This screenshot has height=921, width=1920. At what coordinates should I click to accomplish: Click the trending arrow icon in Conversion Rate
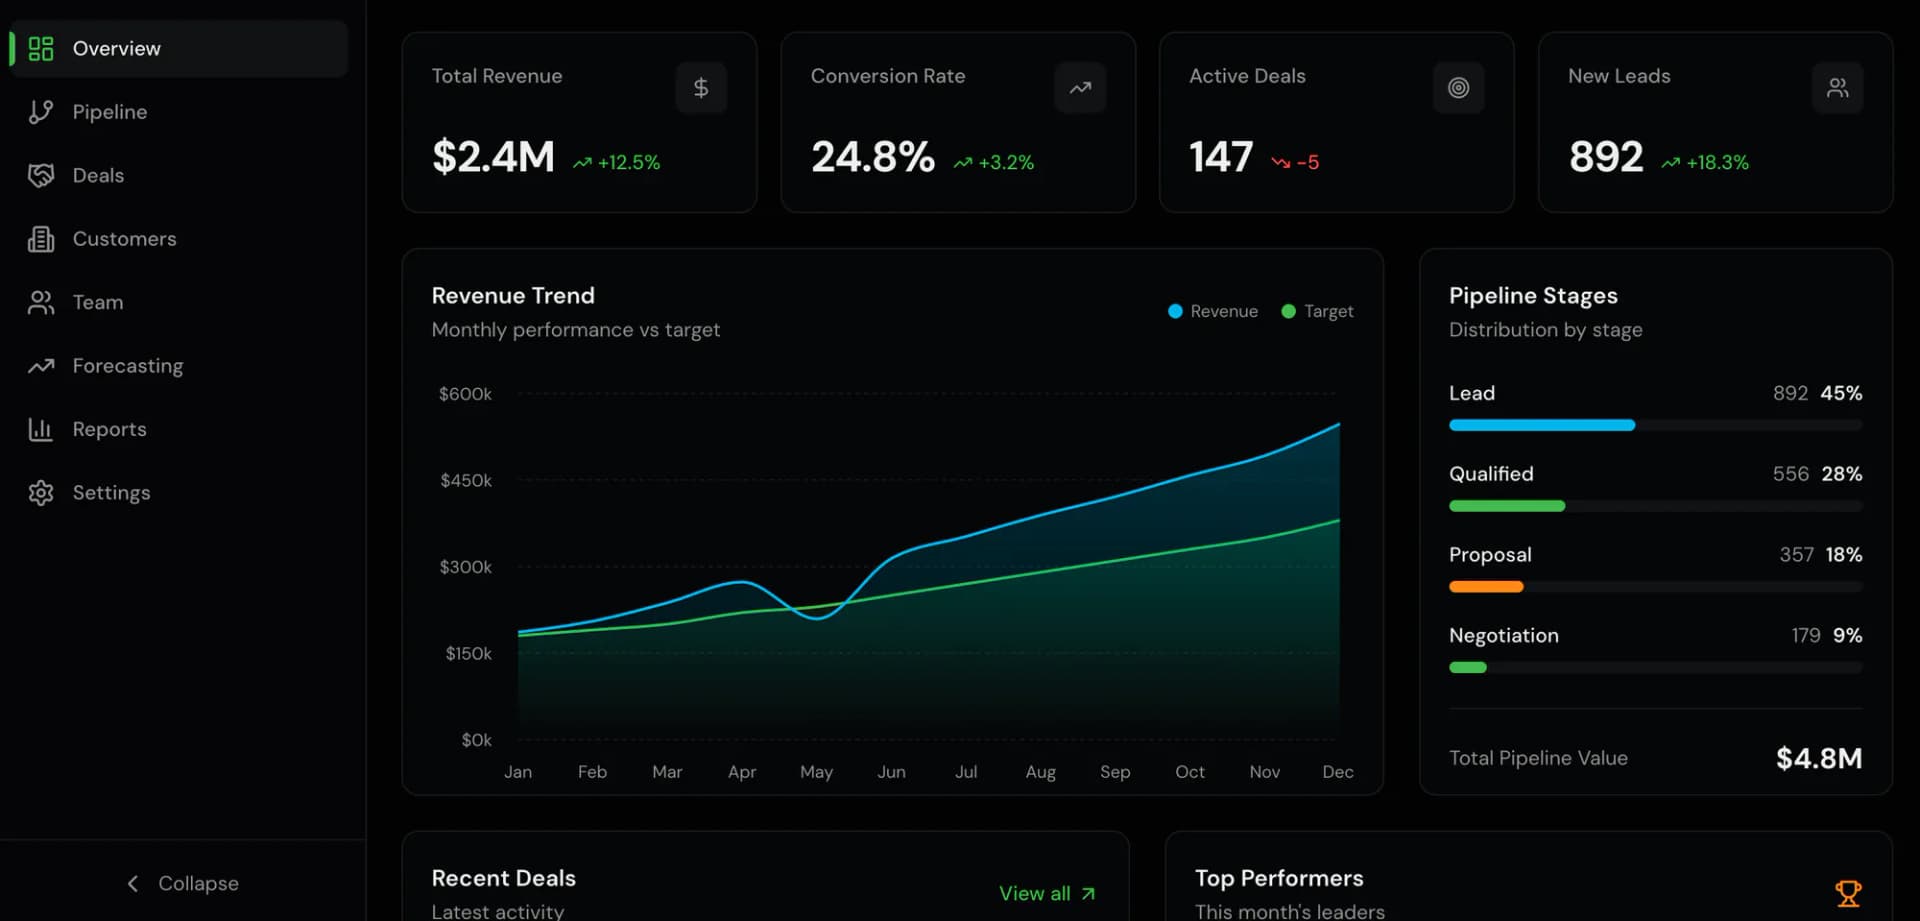tap(1080, 88)
